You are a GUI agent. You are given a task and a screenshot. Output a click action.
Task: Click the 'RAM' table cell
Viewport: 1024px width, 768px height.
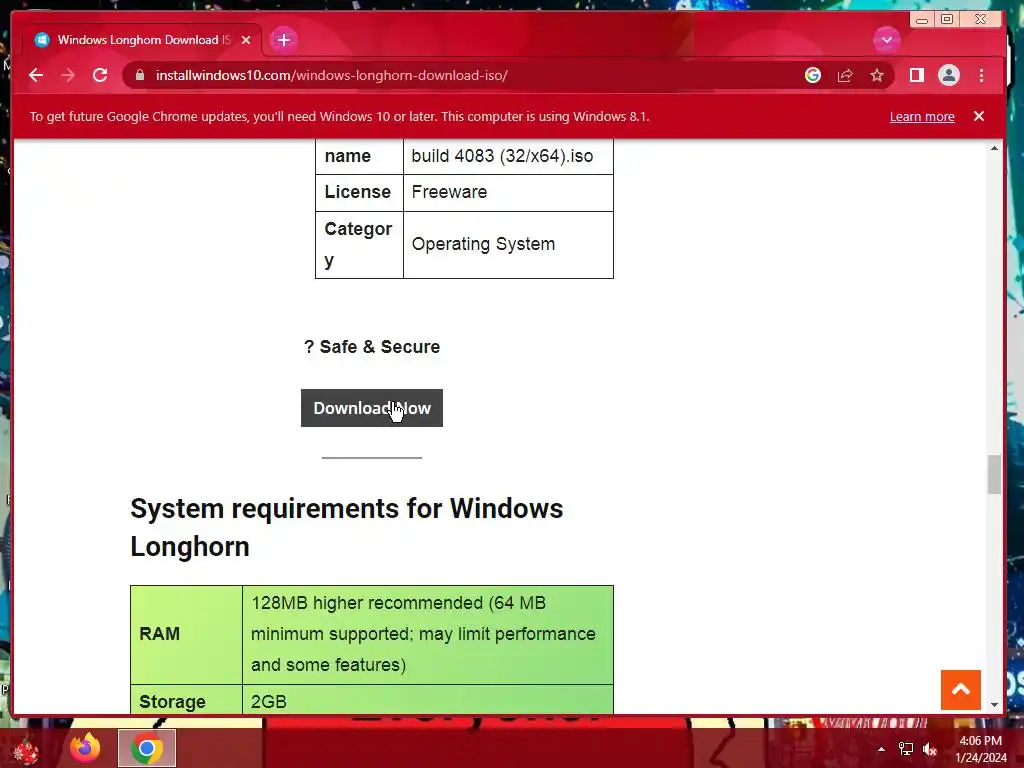(187, 635)
